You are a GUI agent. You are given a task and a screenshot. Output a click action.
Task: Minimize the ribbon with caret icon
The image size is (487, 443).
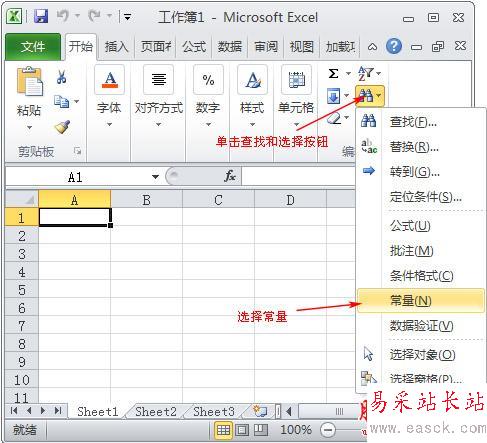tap(372, 47)
